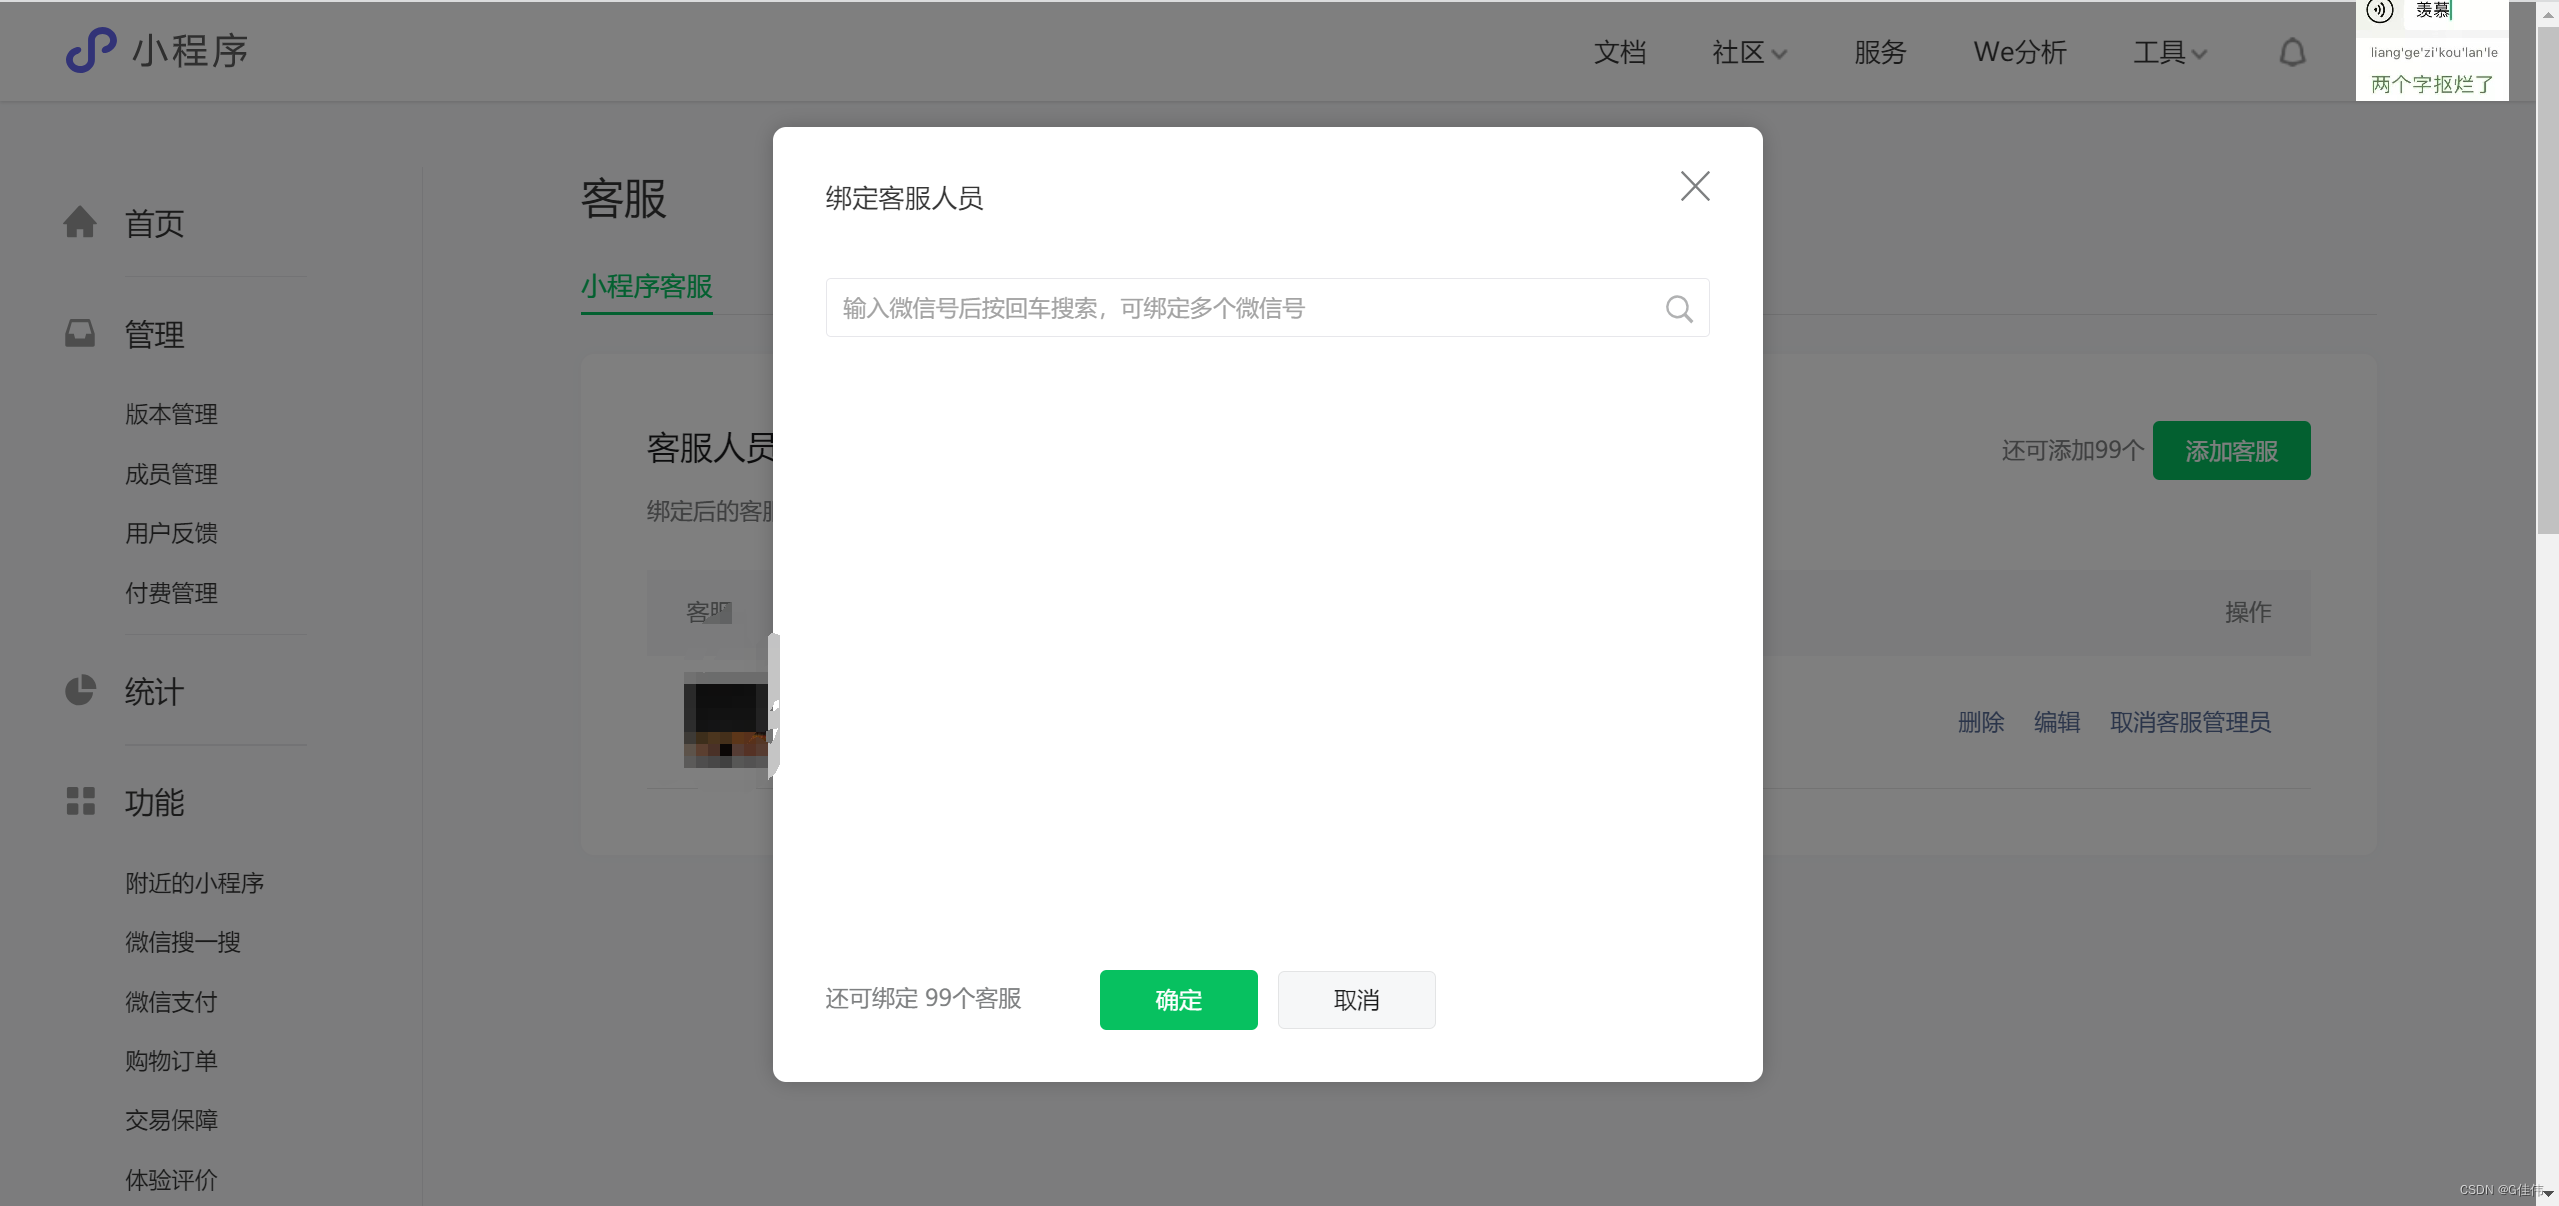Click the 功能 grid icon
The height and width of the screenshot is (1206, 2559).
point(80,801)
